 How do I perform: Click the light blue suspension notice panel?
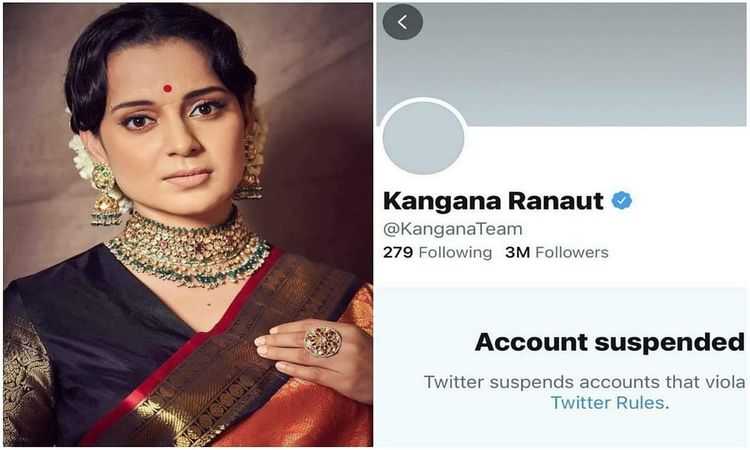(x=561, y=367)
